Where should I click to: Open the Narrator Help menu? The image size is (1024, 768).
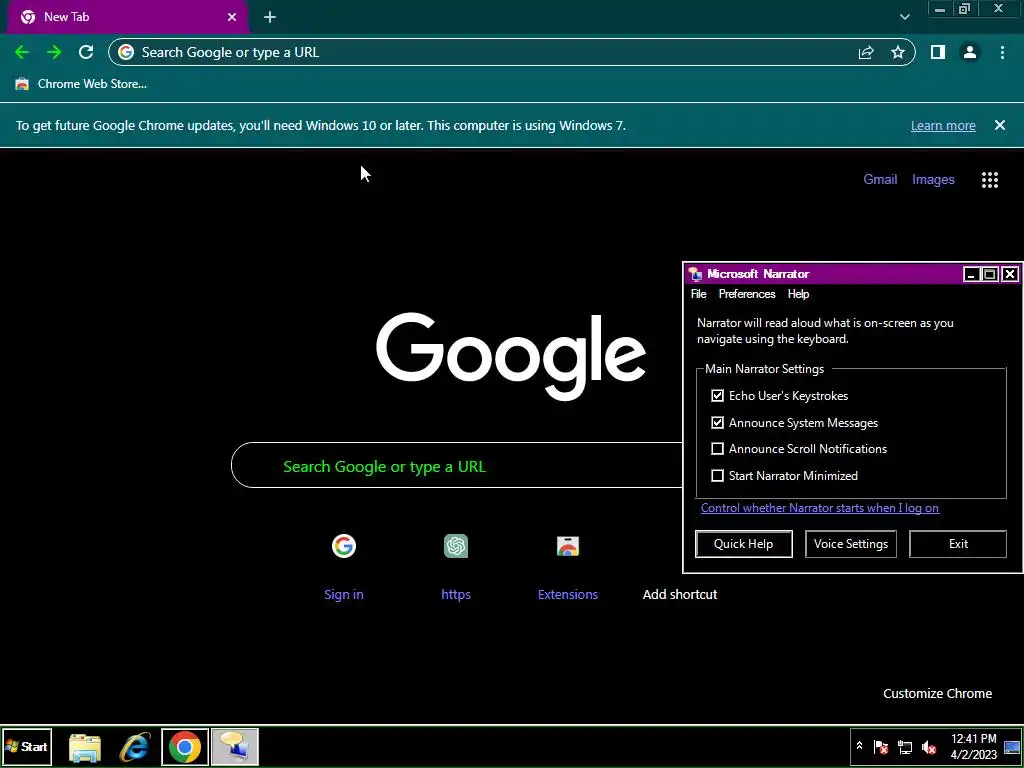798,294
